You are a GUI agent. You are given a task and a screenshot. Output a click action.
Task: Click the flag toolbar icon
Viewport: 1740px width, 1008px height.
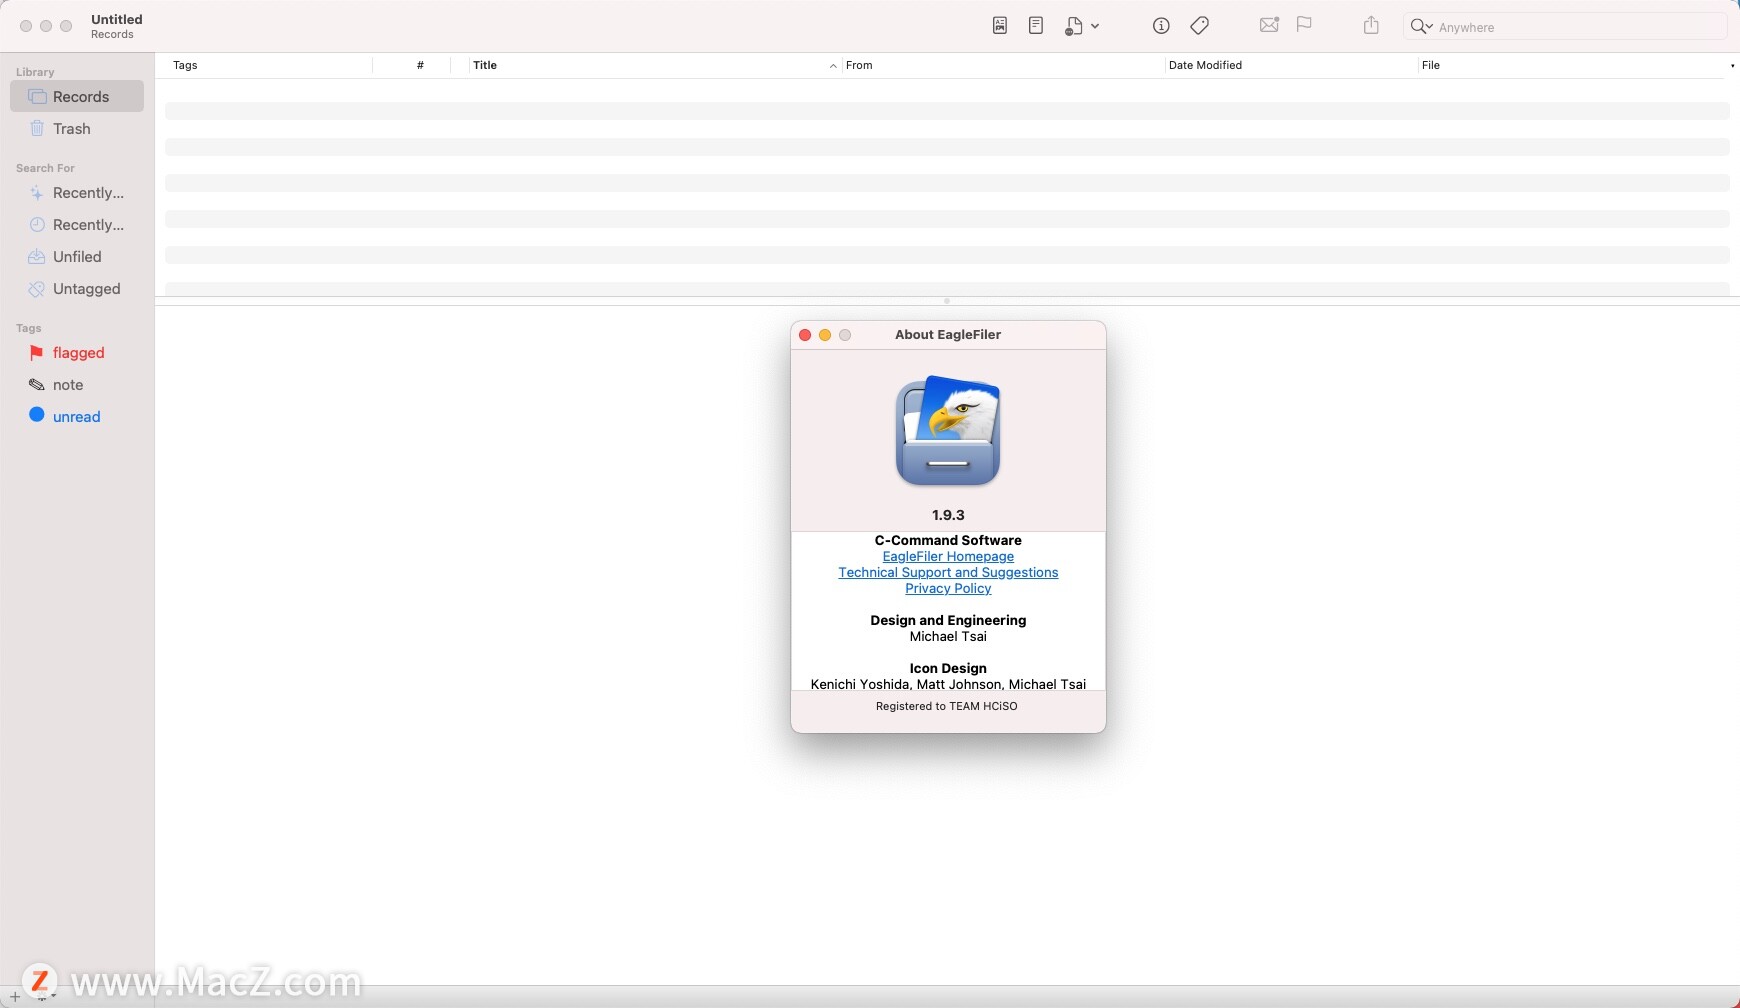pyautogui.click(x=1304, y=25)
